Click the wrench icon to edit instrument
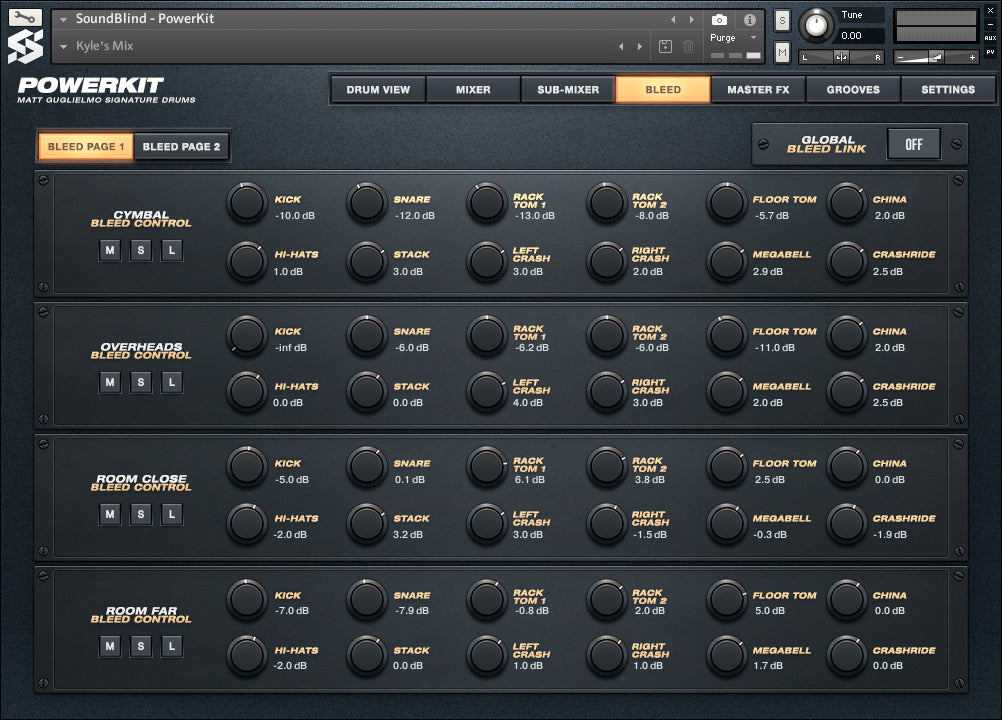The image size is (1002, 720). [x=25, y=18]
